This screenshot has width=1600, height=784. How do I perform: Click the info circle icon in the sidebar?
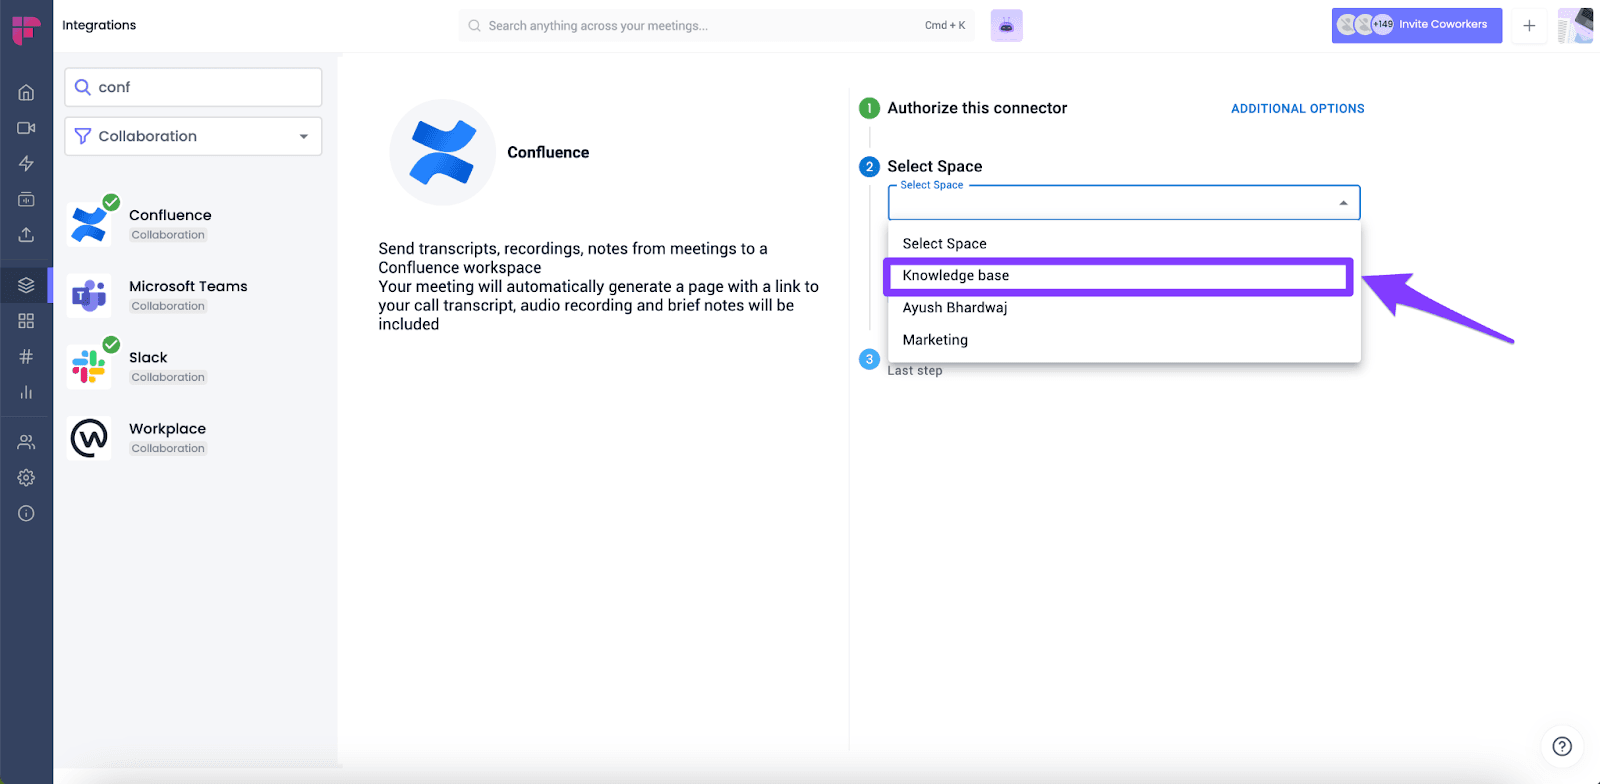point(26,513)
